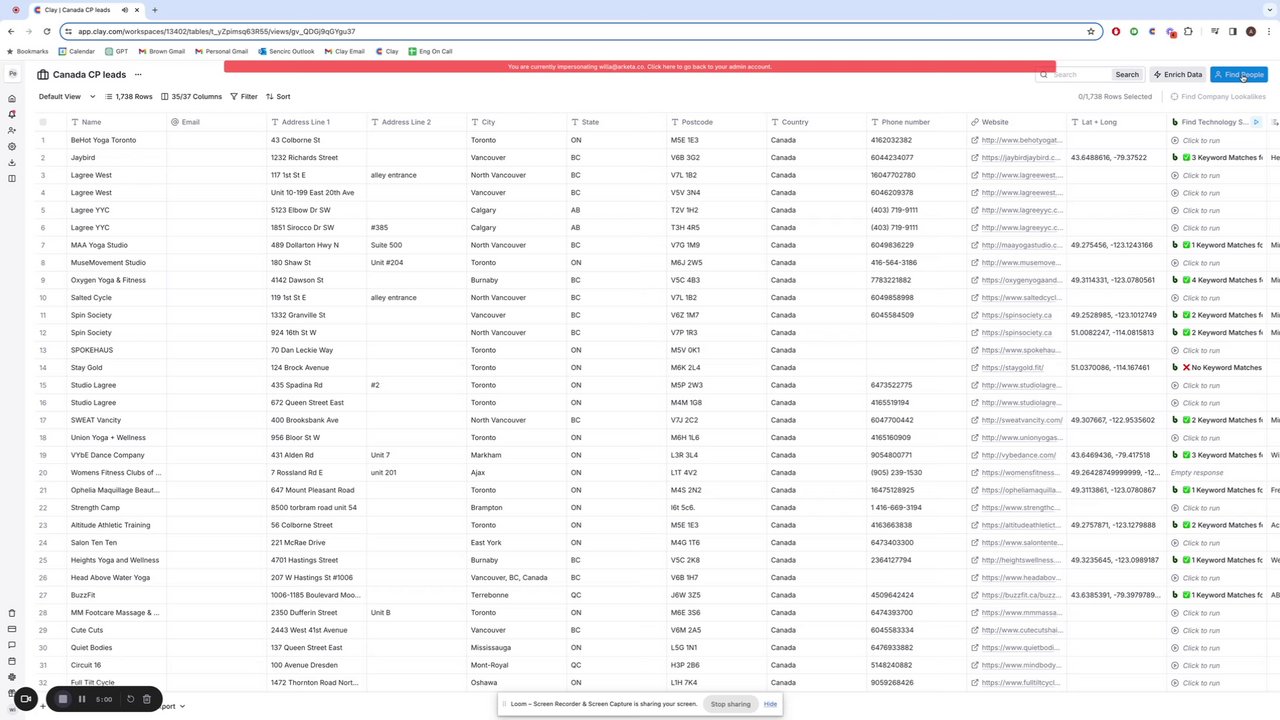Open the people icon in the left sidebar

tap(12, 131)
